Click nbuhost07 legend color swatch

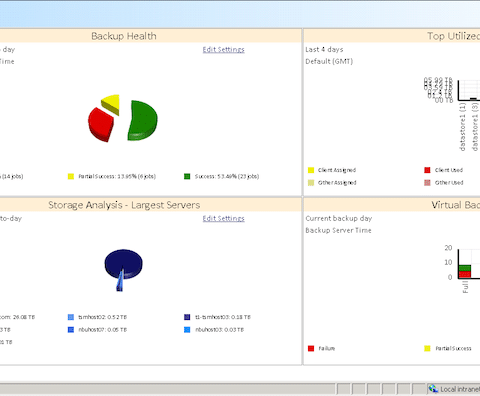71,330
